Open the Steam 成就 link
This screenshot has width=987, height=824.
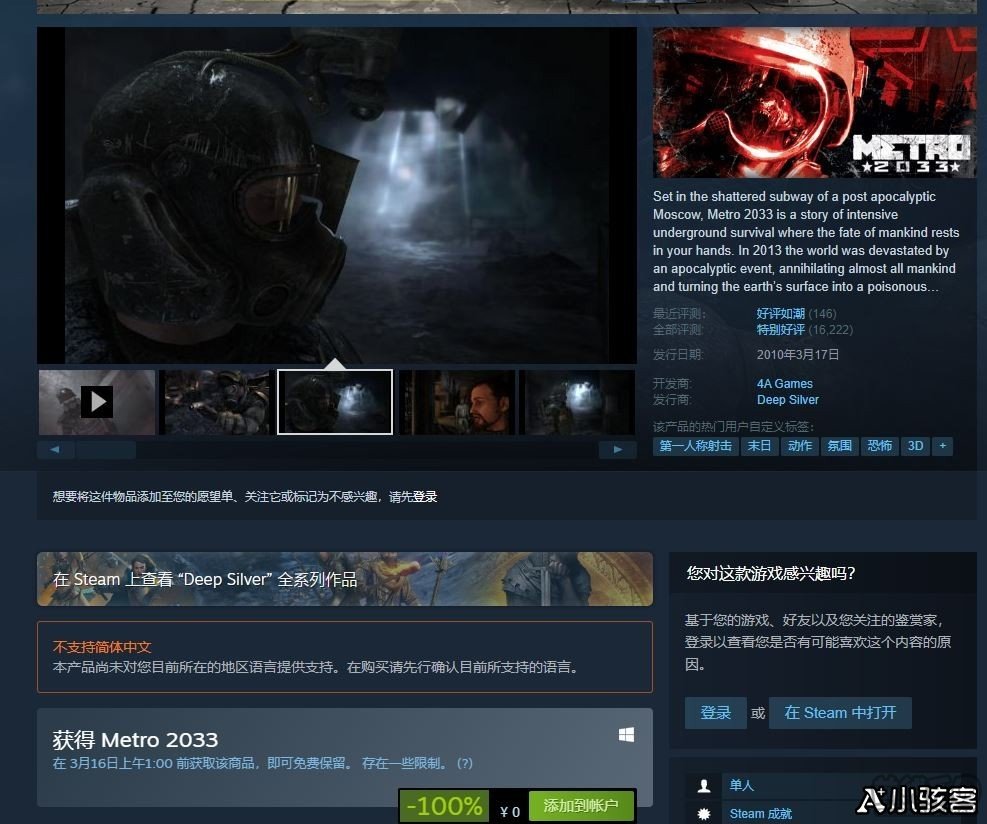[x=760, y=814]
